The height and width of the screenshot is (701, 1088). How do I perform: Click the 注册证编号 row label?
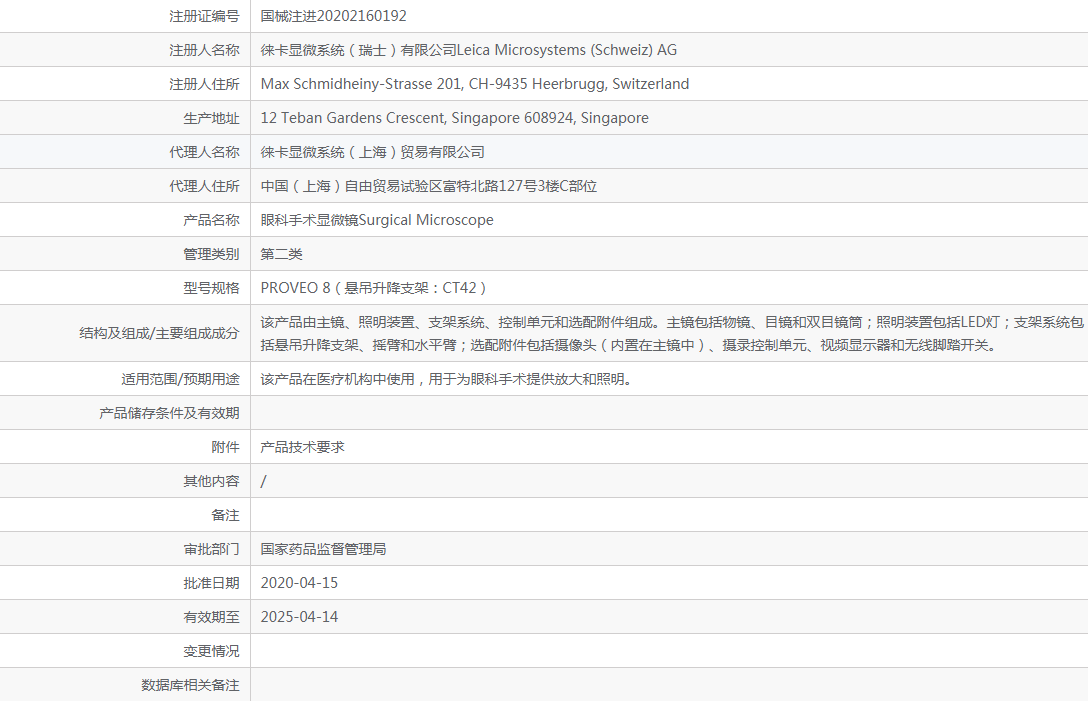coord(204,16)
